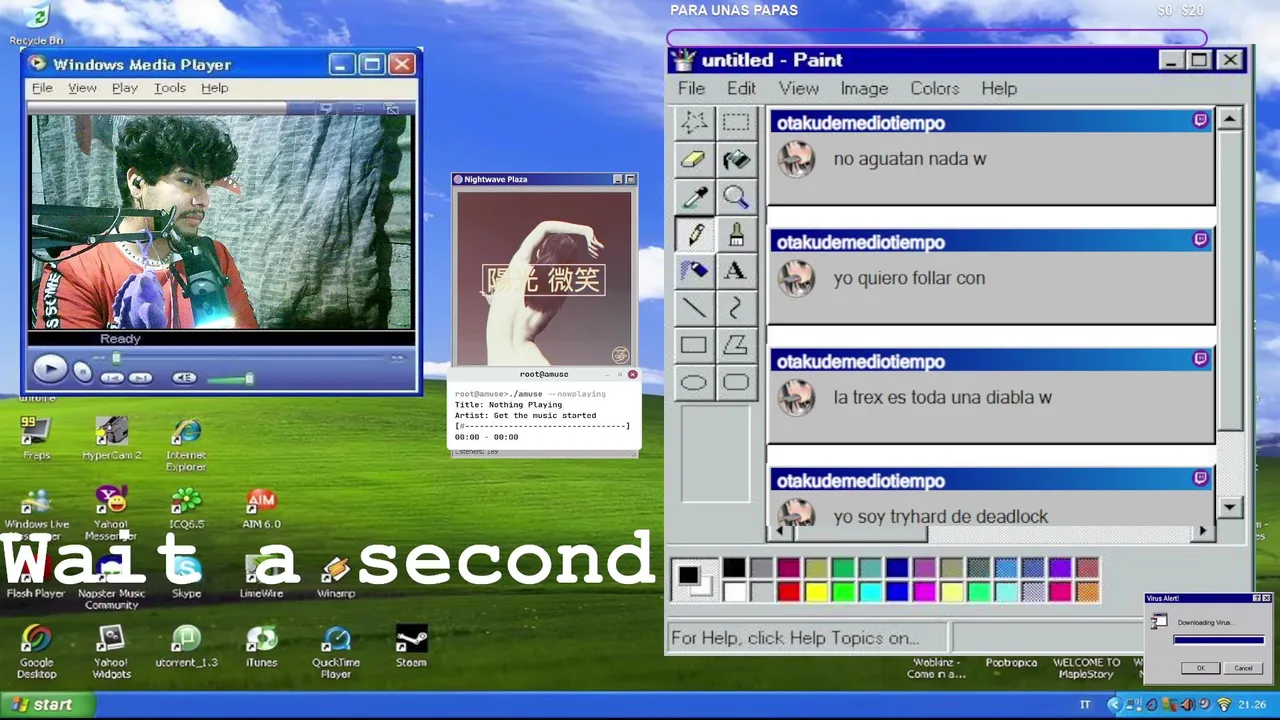This screenshot has width=1280, height=720.
Task: Open the Steam desktop shortcut
Action: click(411, 646)
